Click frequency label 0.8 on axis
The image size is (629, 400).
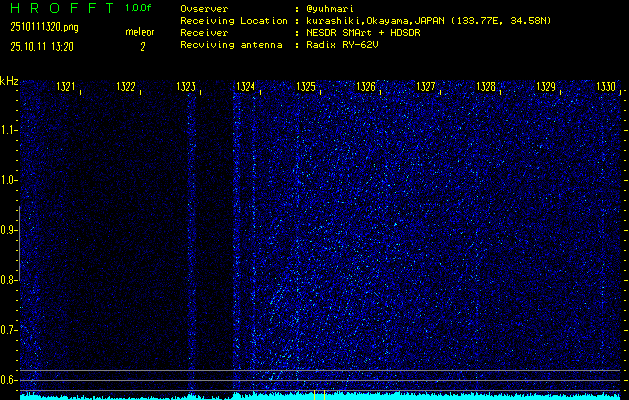8,280
